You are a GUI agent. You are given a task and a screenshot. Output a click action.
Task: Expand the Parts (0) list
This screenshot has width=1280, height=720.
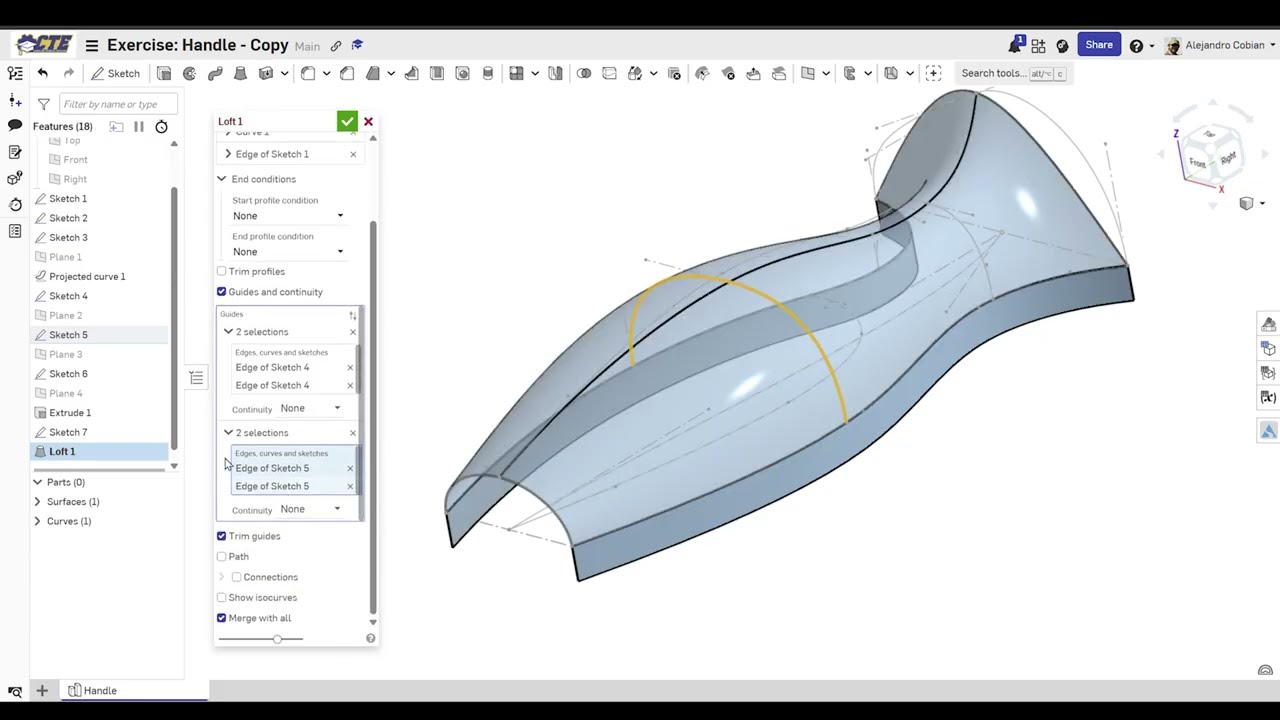(x=38, y=482)
